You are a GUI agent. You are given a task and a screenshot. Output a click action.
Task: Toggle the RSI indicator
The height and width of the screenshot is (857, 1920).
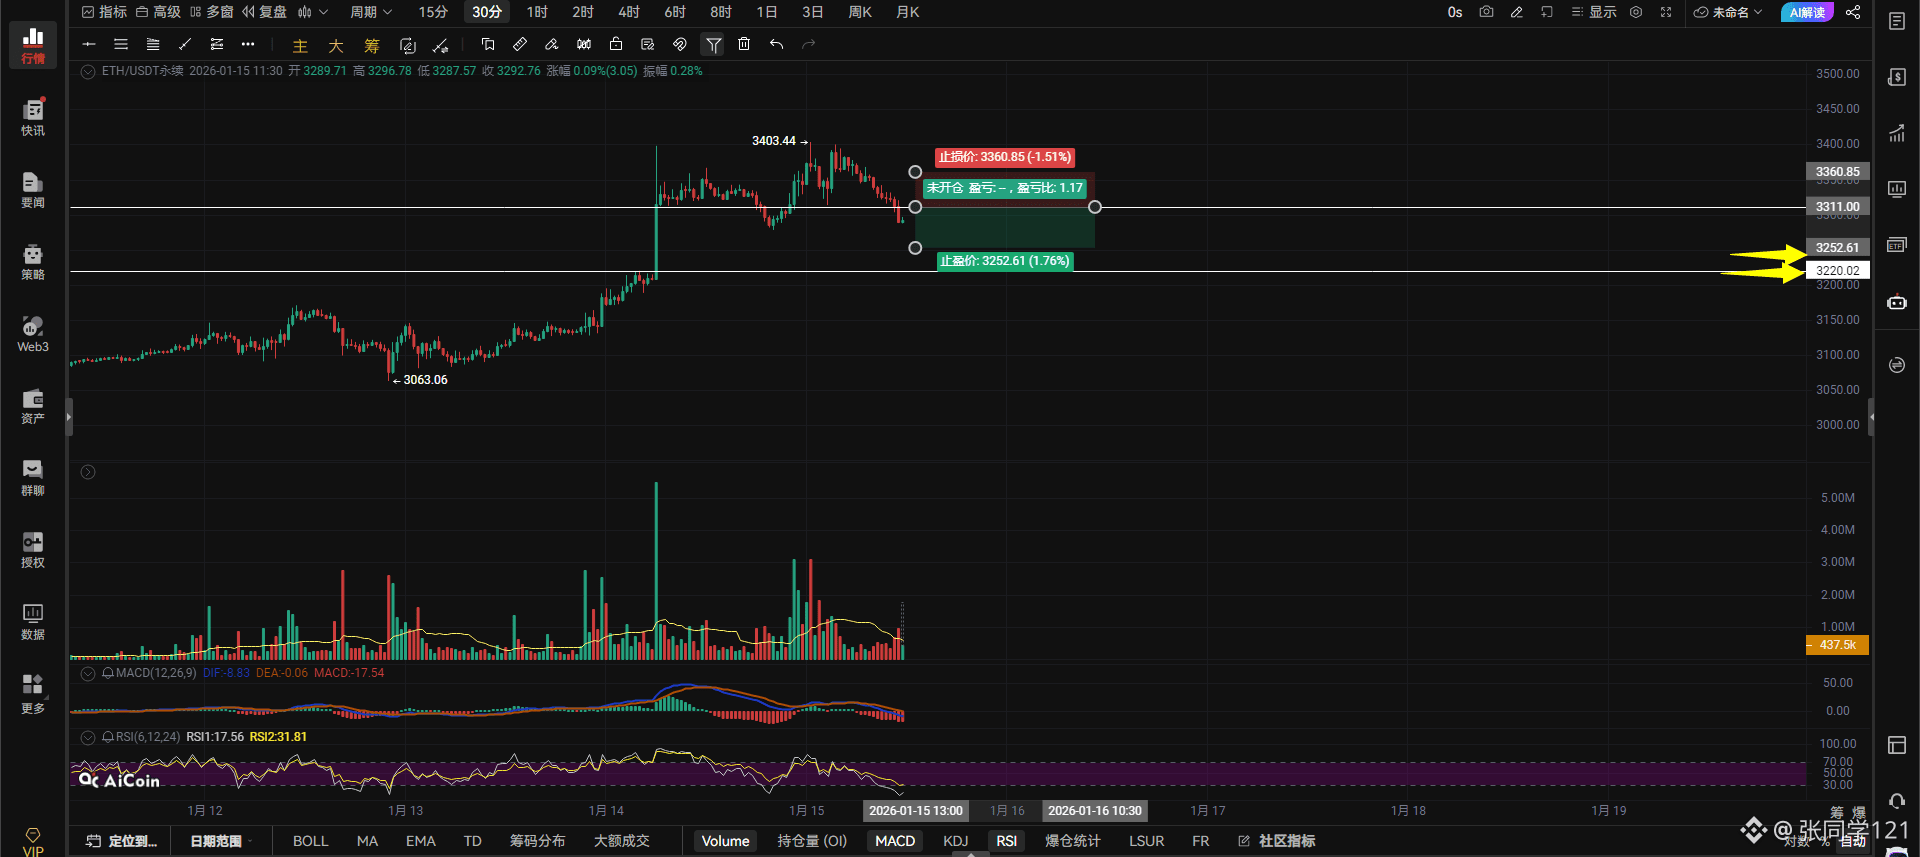(x=1007, y=841)
